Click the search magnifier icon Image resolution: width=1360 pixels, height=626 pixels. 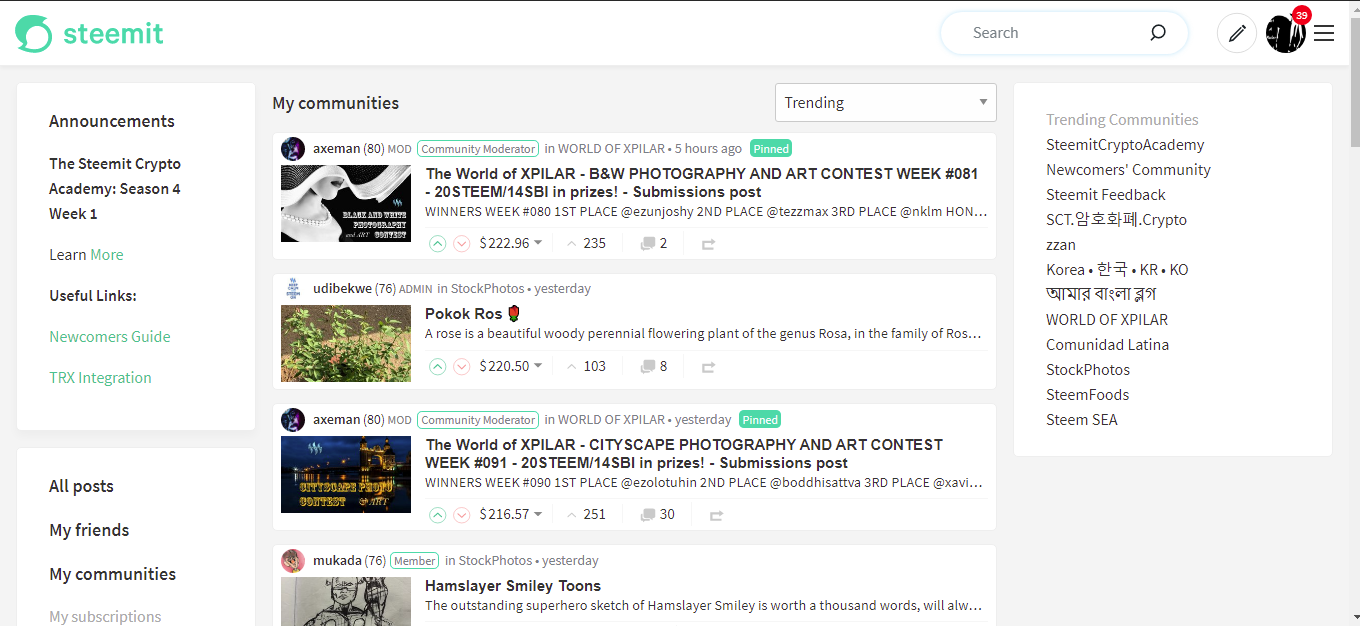coord(1158,33)
